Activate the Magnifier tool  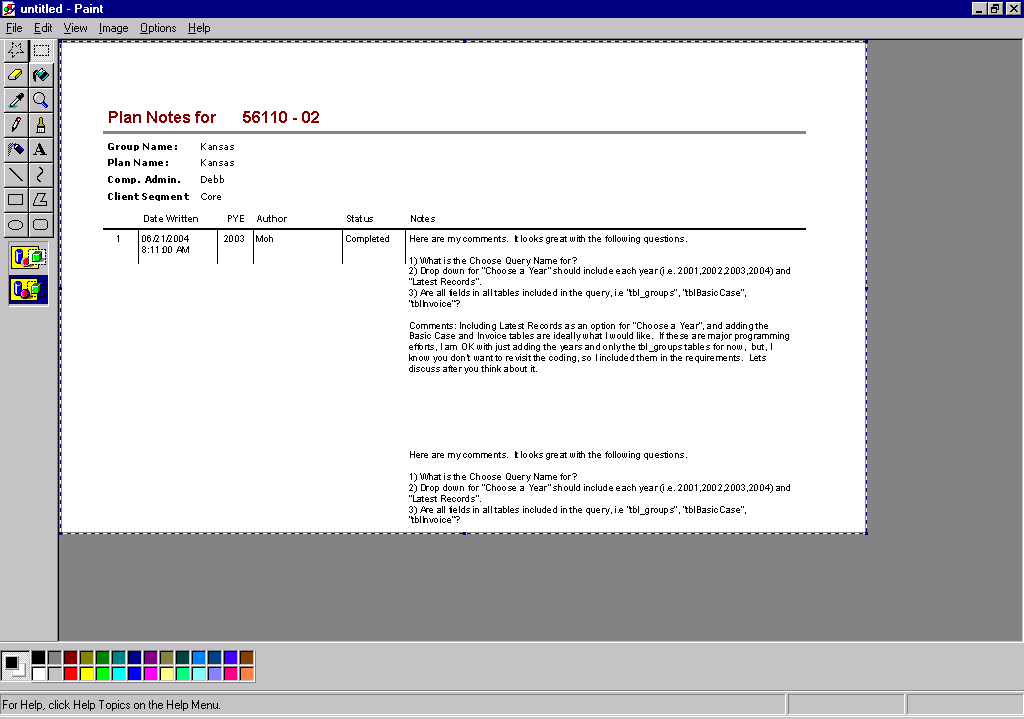(40, 100)
